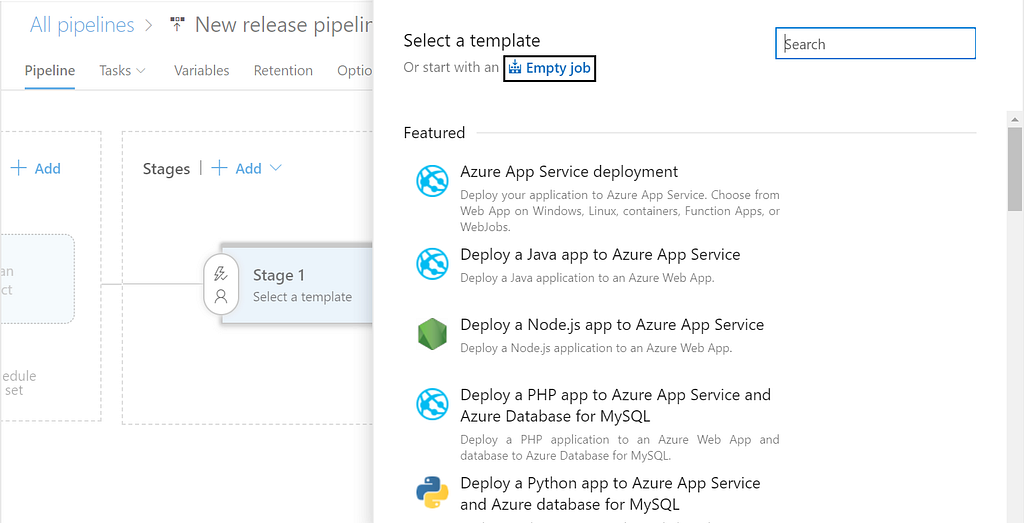Select the Stage 1 box
The width and height of the screenshot is (1024, 523).
click(299, 285)
